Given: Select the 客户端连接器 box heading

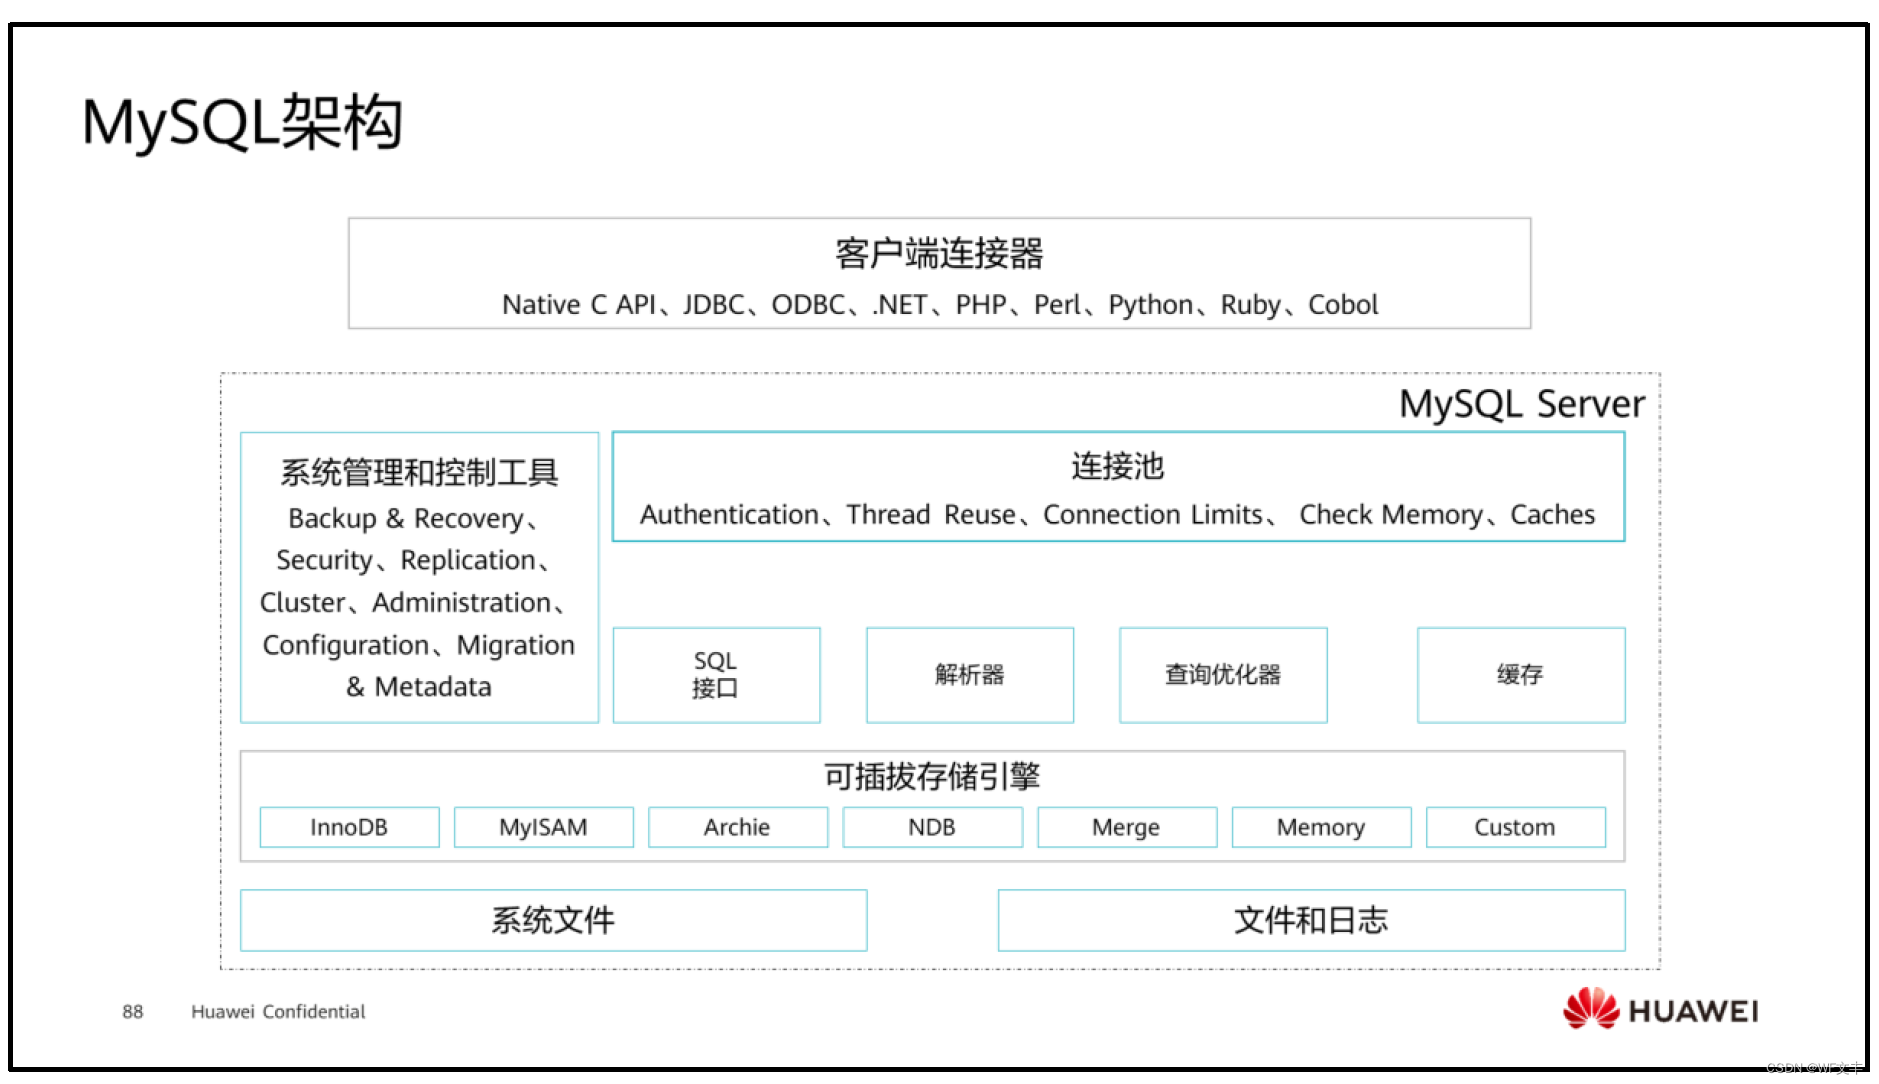Looking at the screenshot, I should (x=939, y=253).
